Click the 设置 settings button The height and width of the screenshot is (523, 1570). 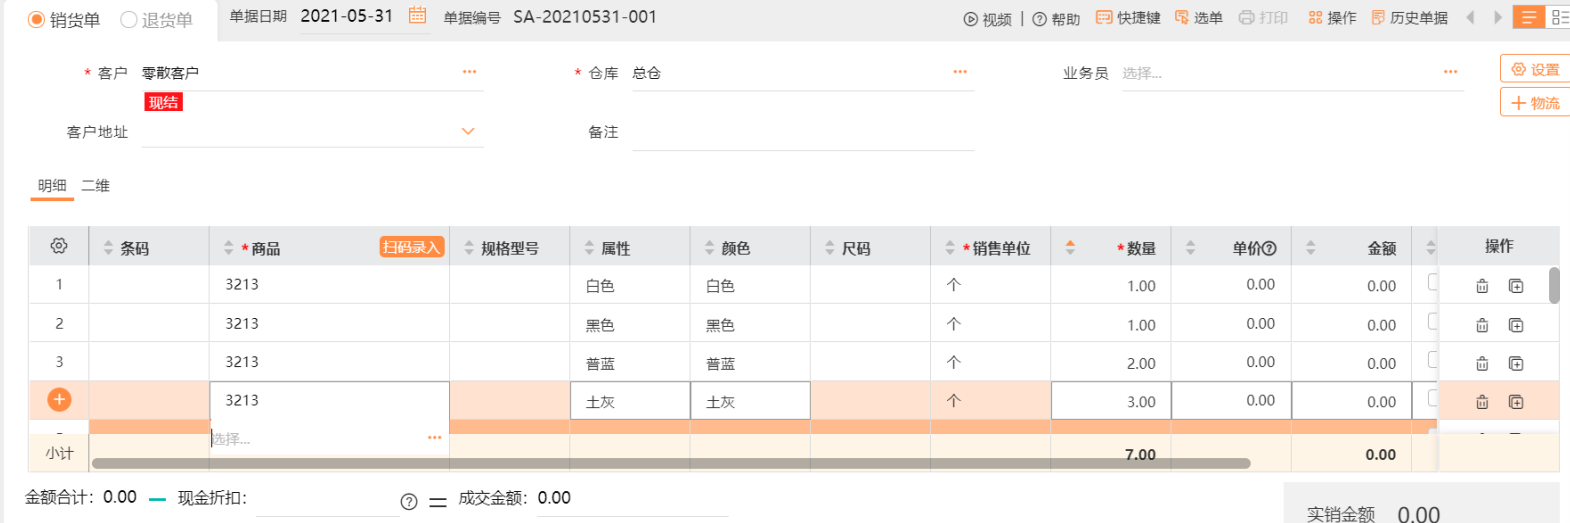coord(1535,69)
